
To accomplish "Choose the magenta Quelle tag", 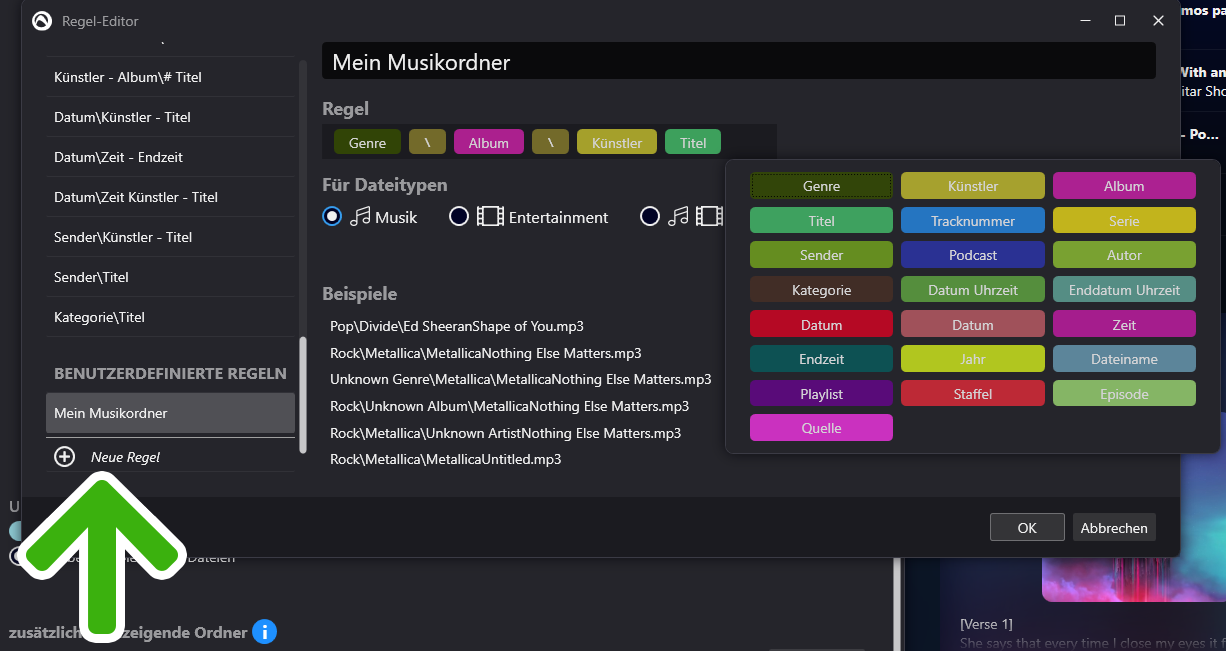I will [821, 428].
